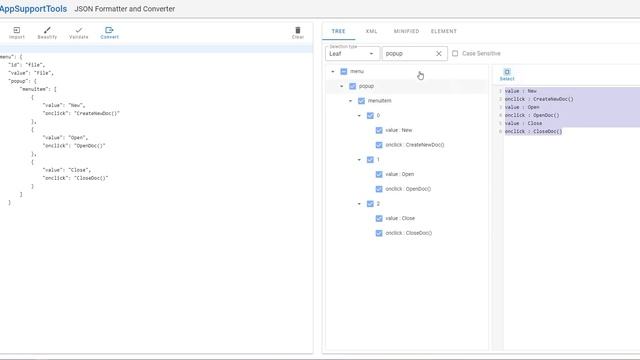Uncheck the checkbox for node 0
Image resolution: width=640 pixels, height=360 pixels.
[370, 116]
